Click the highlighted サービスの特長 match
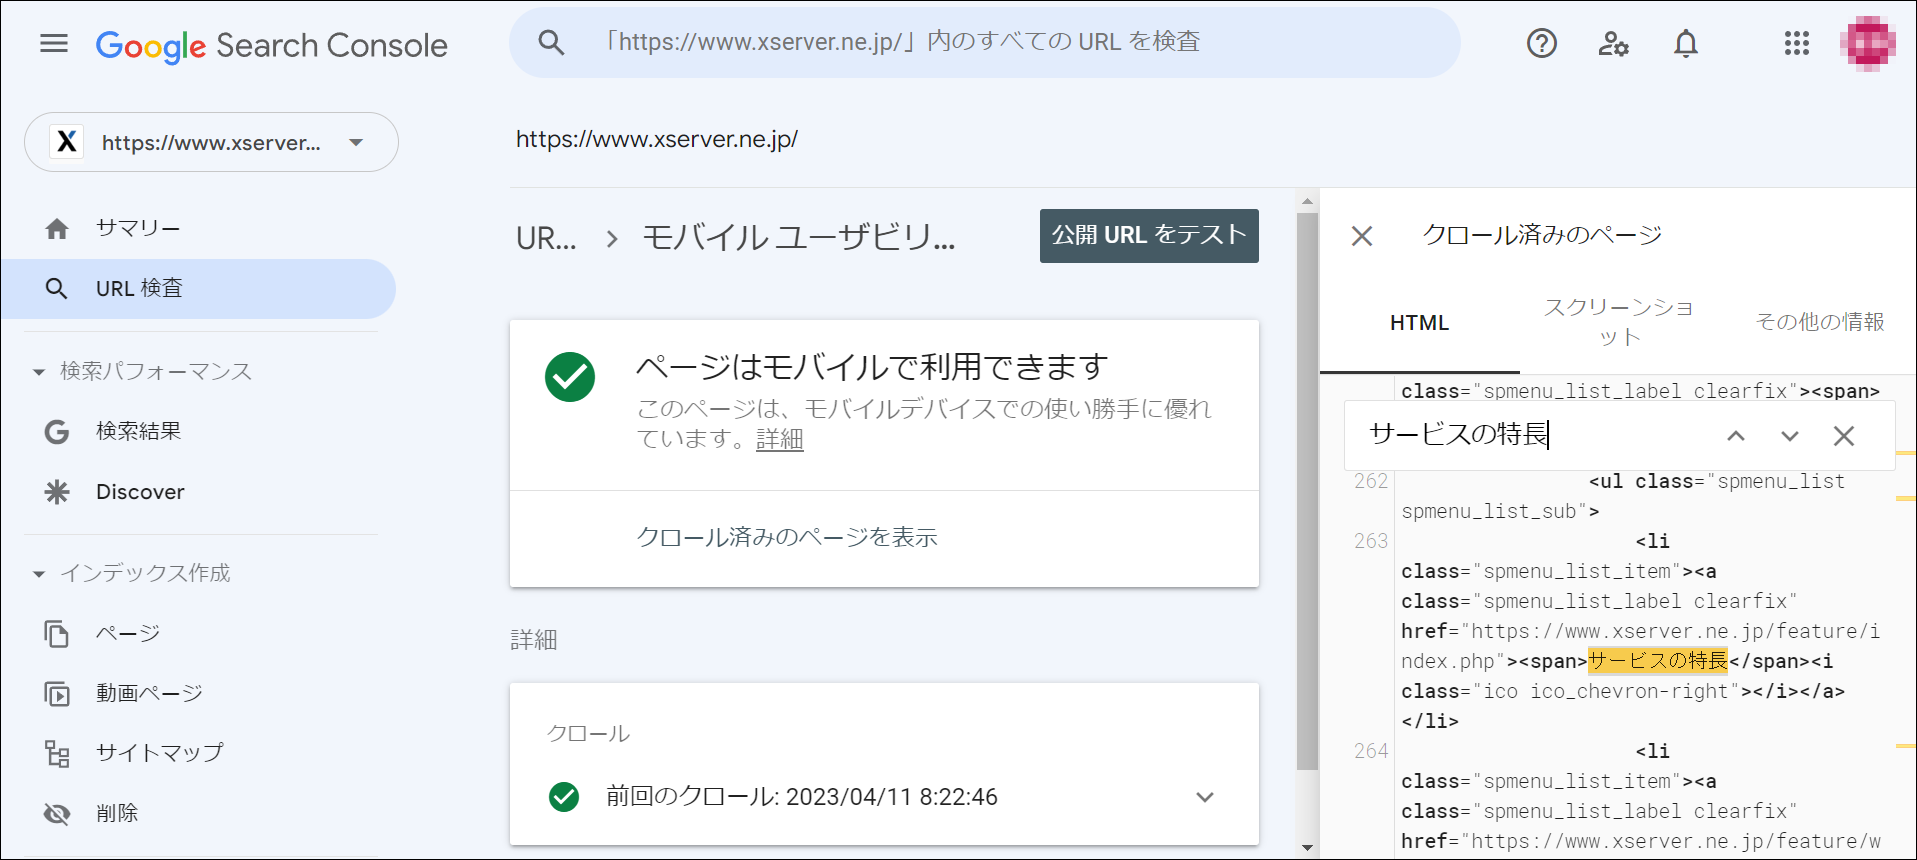1917x860 pixels. (x=1658, y=661)
